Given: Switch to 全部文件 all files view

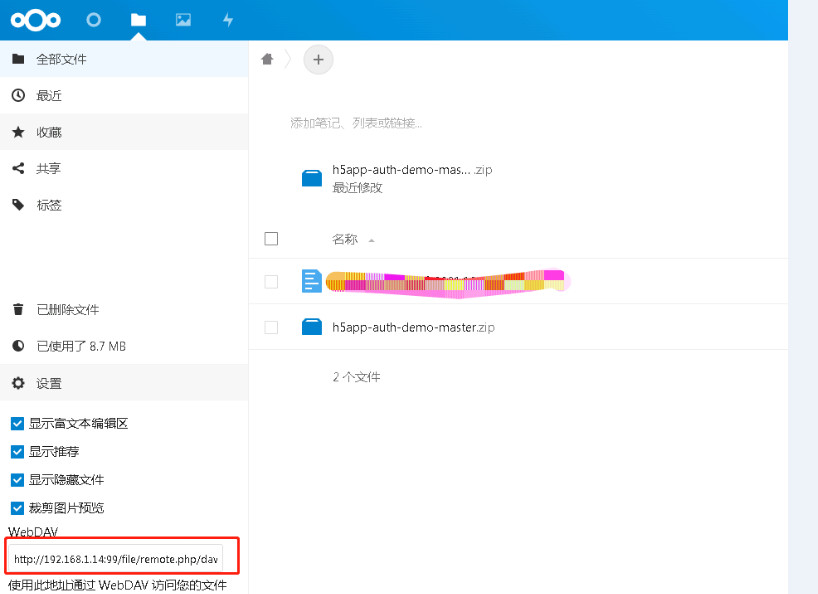Looking at the screenshot, I should pos(53,59).
